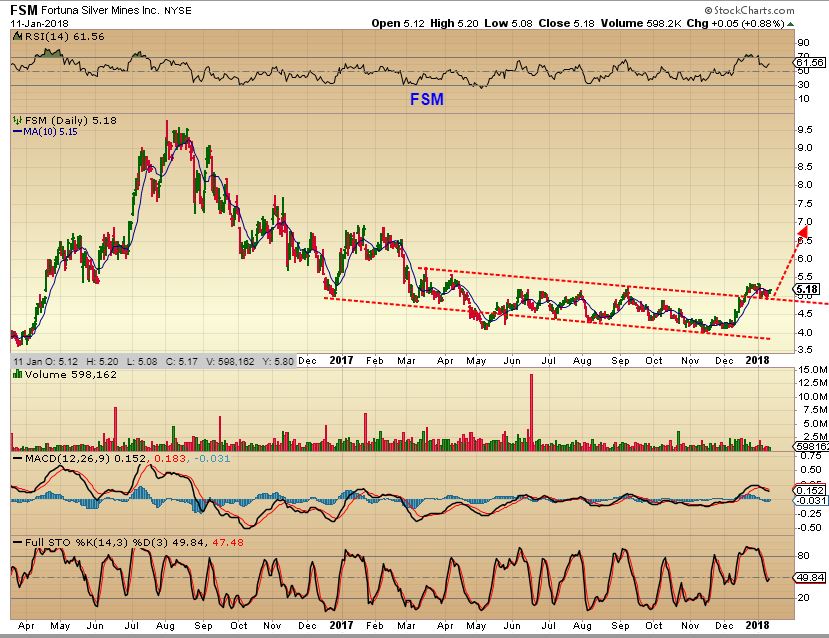Click the Chg +0.05 (+0.88%) value
The width and height of the screenshot is (829, 638).
tap(735, 23)
